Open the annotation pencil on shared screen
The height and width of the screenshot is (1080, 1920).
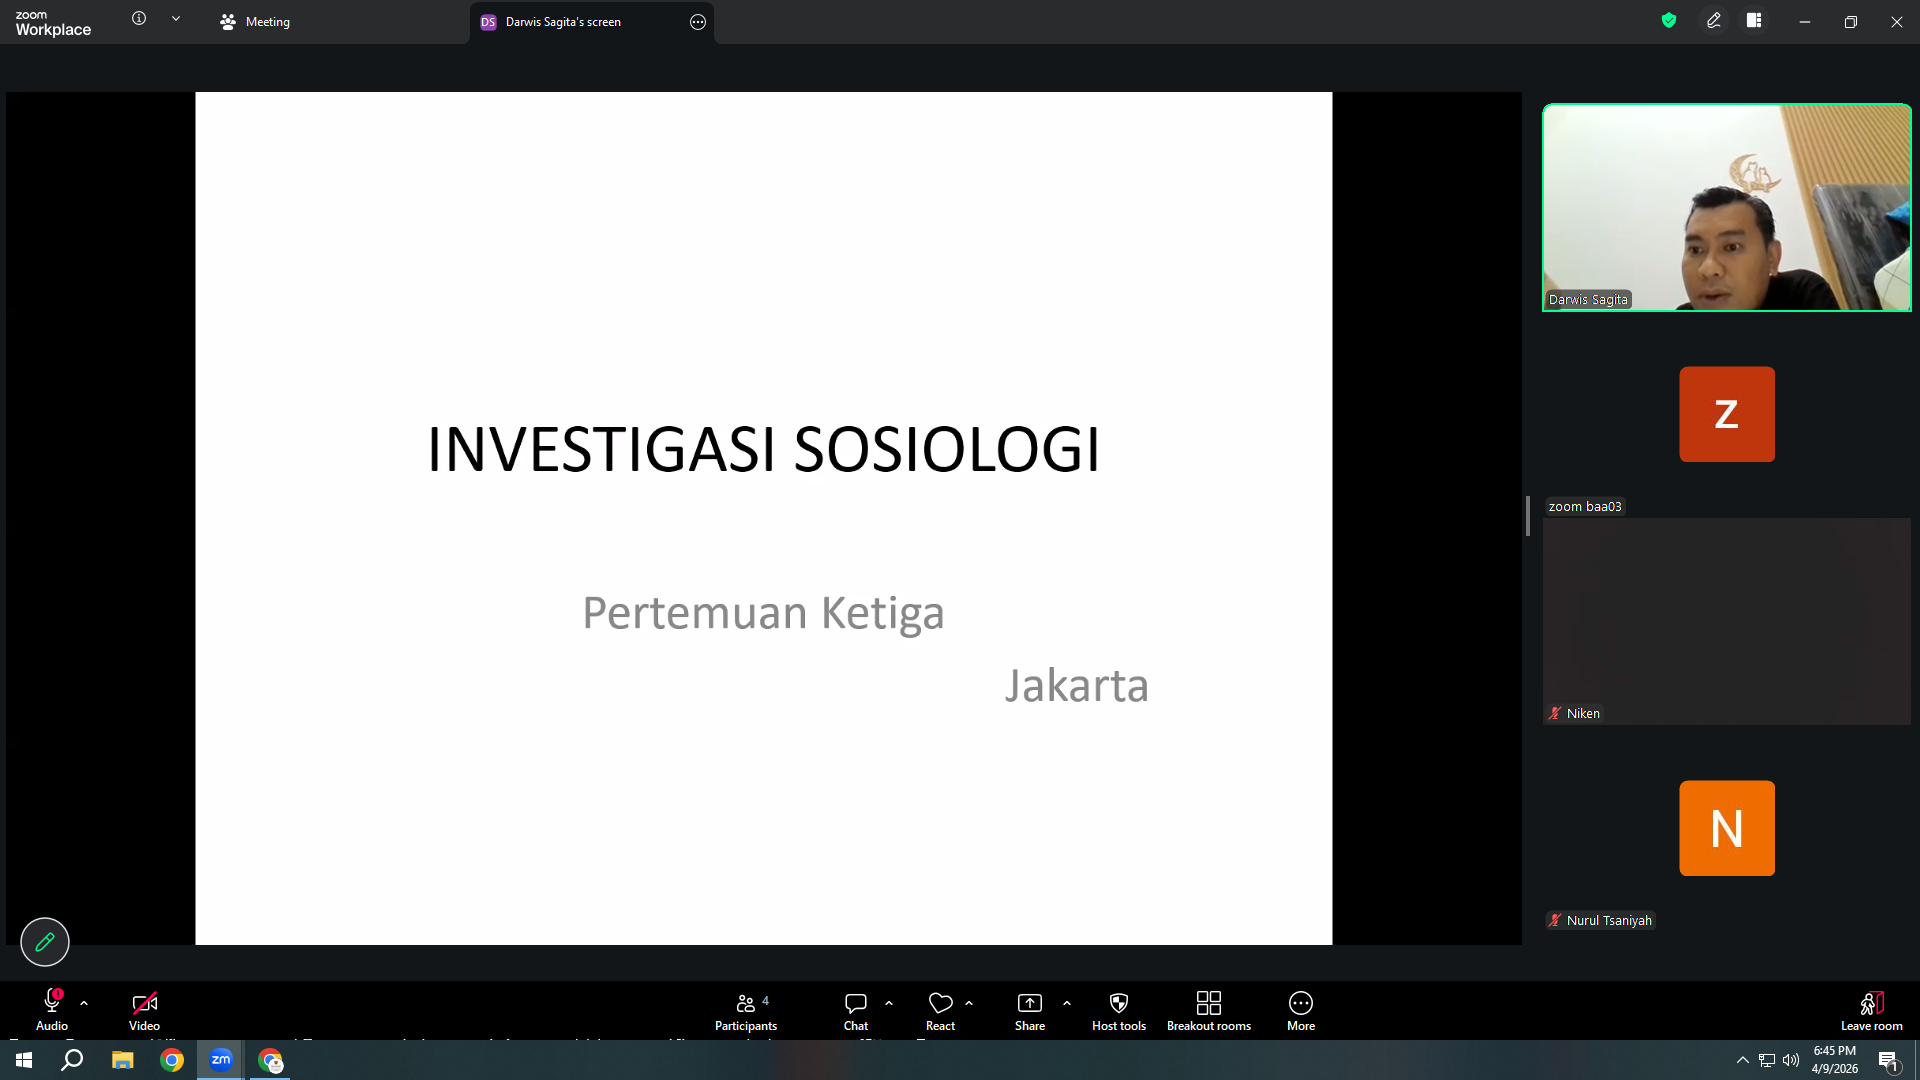pyautogui.click(x=45, y=942)
